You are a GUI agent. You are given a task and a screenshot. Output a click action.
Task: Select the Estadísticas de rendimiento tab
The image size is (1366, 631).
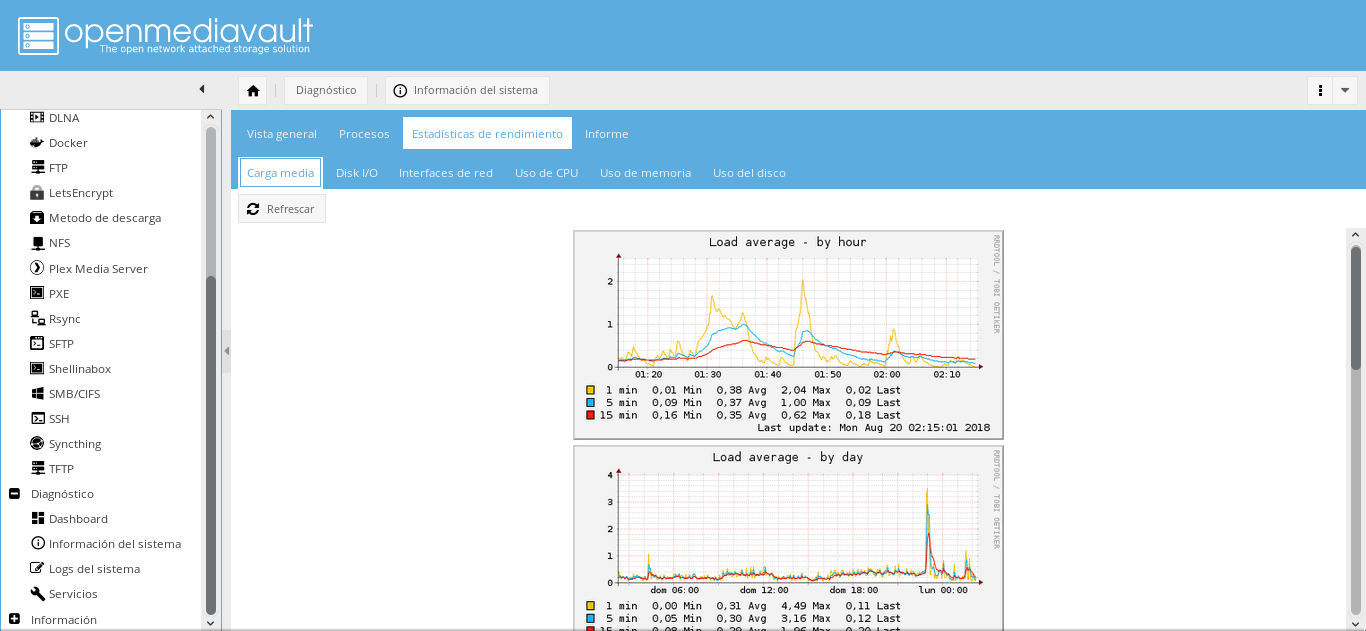(487, 133)
